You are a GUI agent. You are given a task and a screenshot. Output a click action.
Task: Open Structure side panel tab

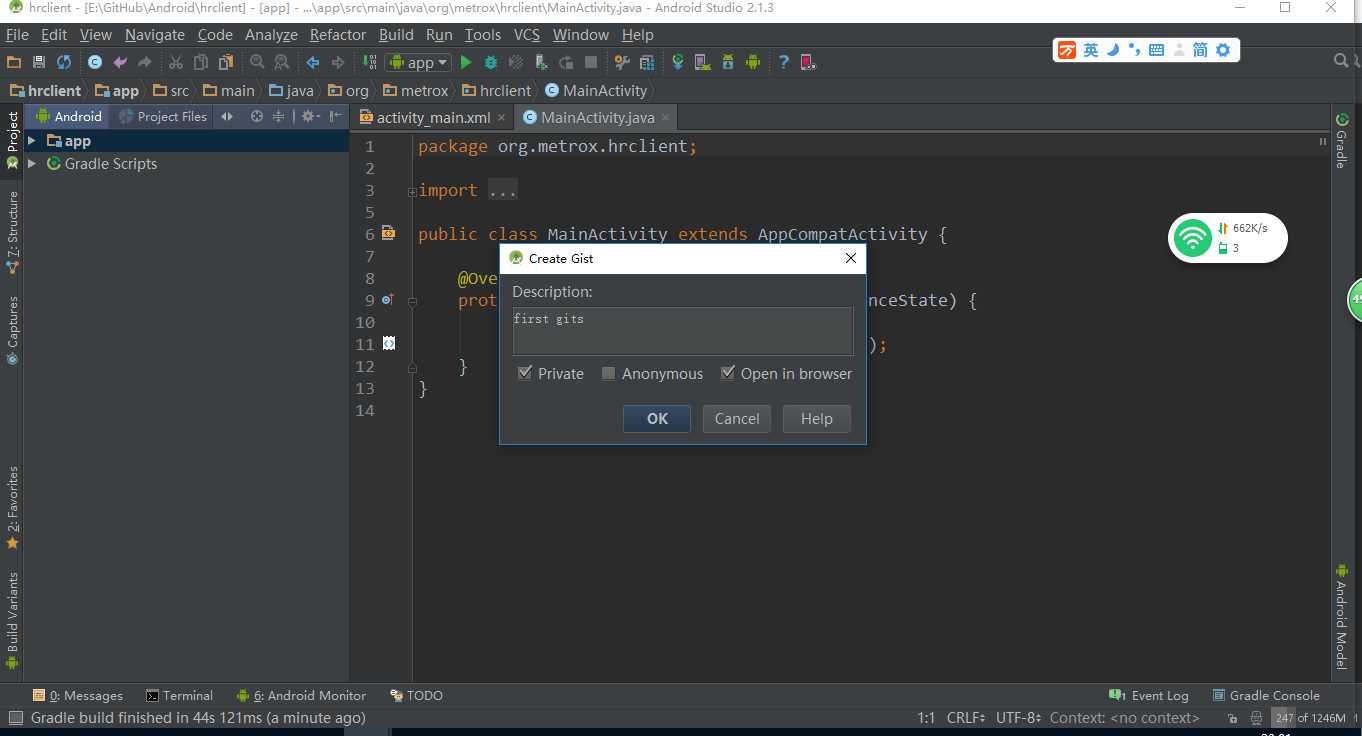[13, 232]
